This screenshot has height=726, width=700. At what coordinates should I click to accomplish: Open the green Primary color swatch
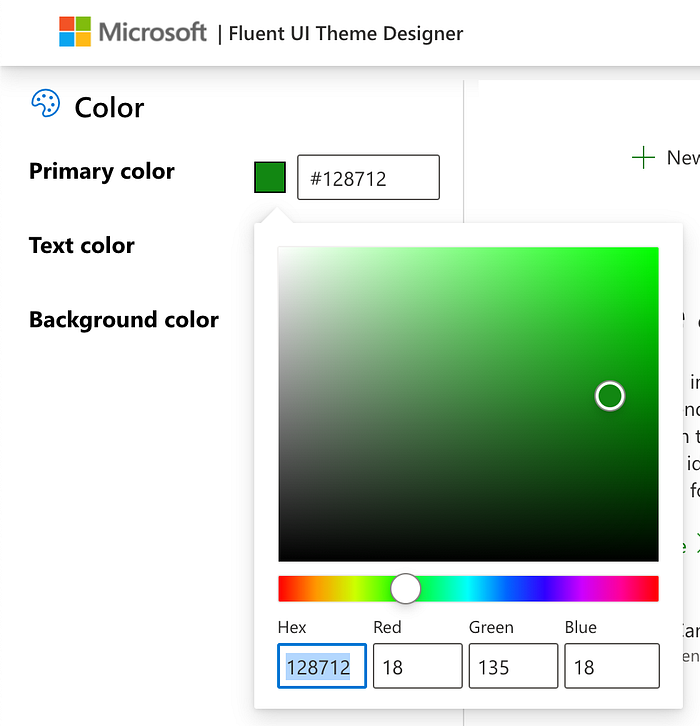point(270,177)
